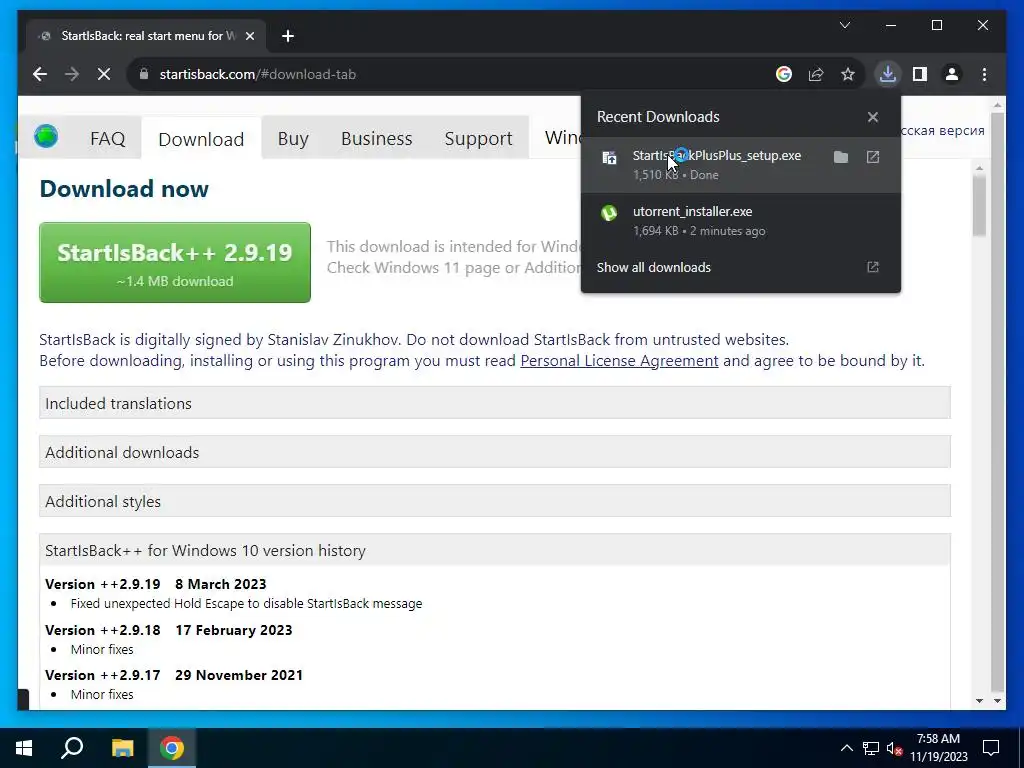Click the StartIsBackPlusPlus_setup.exe file icon

609,157
